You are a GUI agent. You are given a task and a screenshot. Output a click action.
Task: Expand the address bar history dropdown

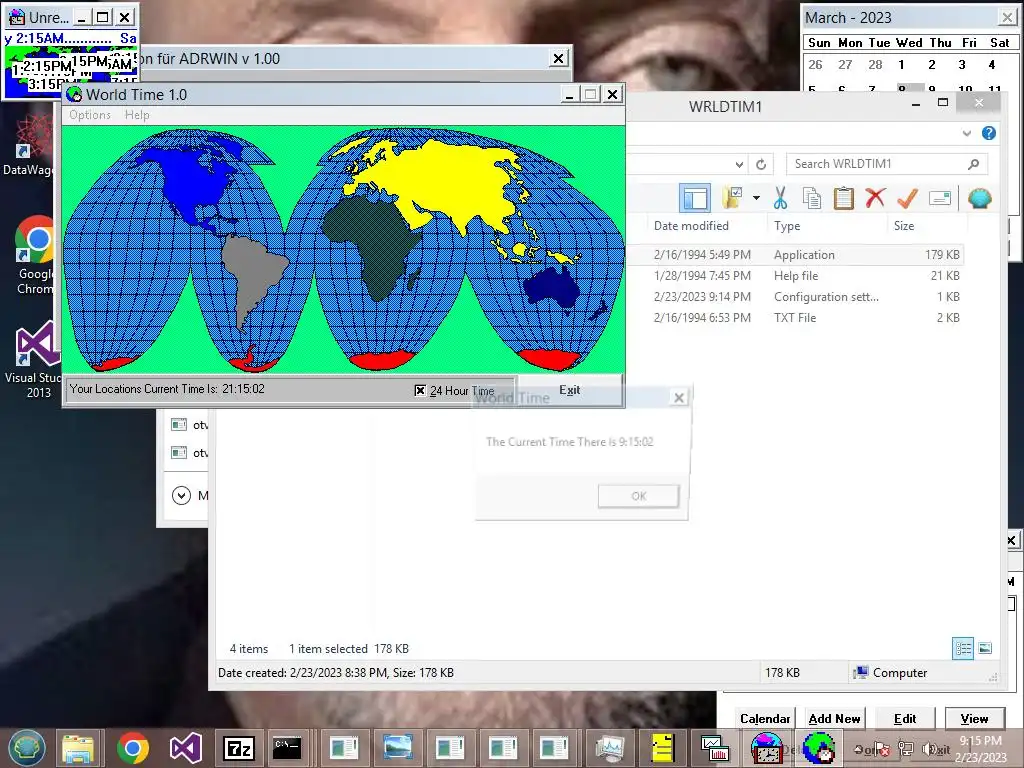coord(739,165)
